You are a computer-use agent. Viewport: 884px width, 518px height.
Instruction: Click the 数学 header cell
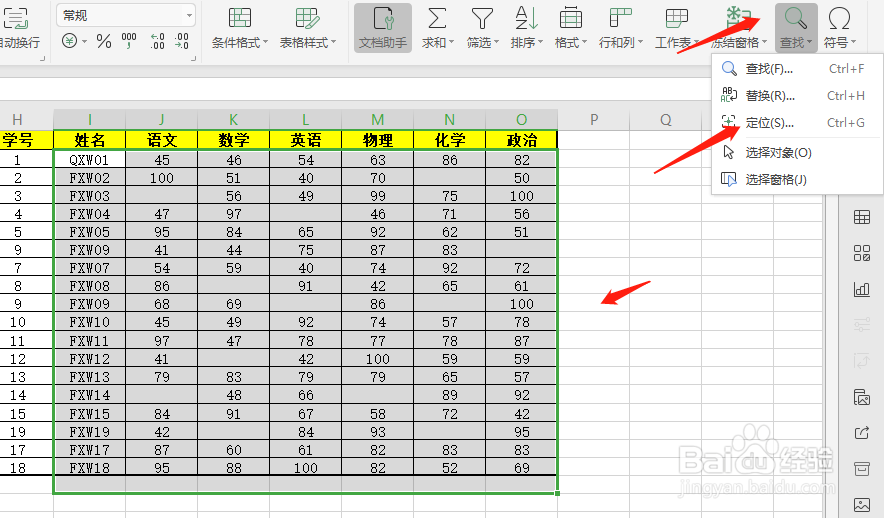(234, 140)
